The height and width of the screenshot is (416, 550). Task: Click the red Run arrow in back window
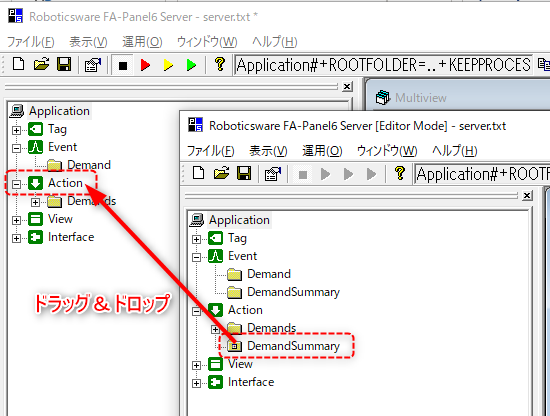click(x=145, y=65)
